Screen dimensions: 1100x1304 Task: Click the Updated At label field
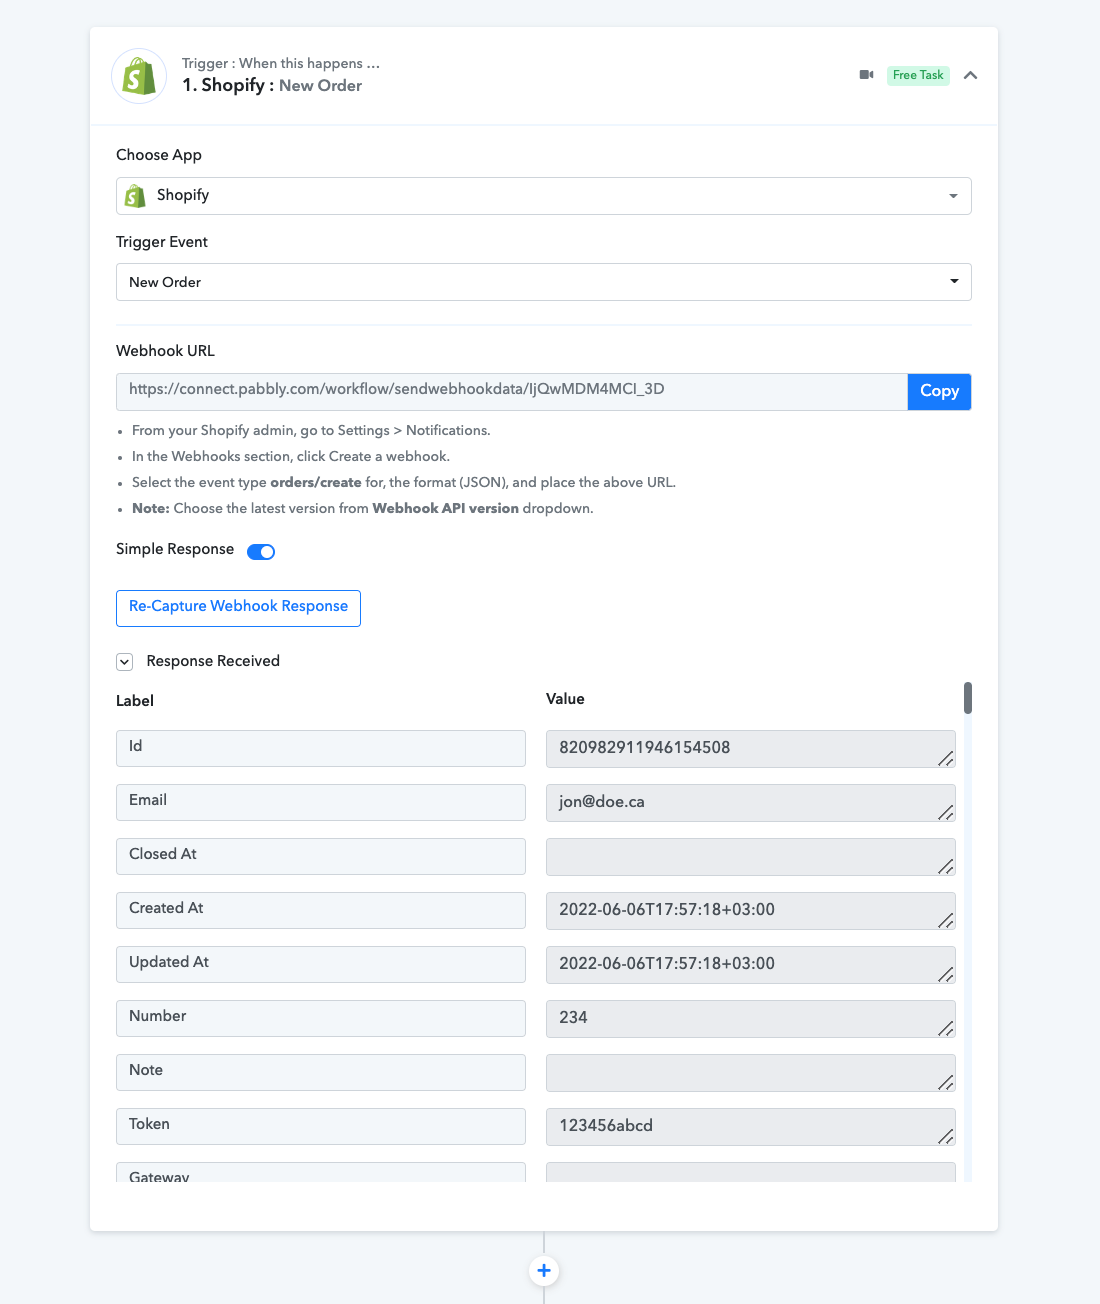[x=321, y=964]
